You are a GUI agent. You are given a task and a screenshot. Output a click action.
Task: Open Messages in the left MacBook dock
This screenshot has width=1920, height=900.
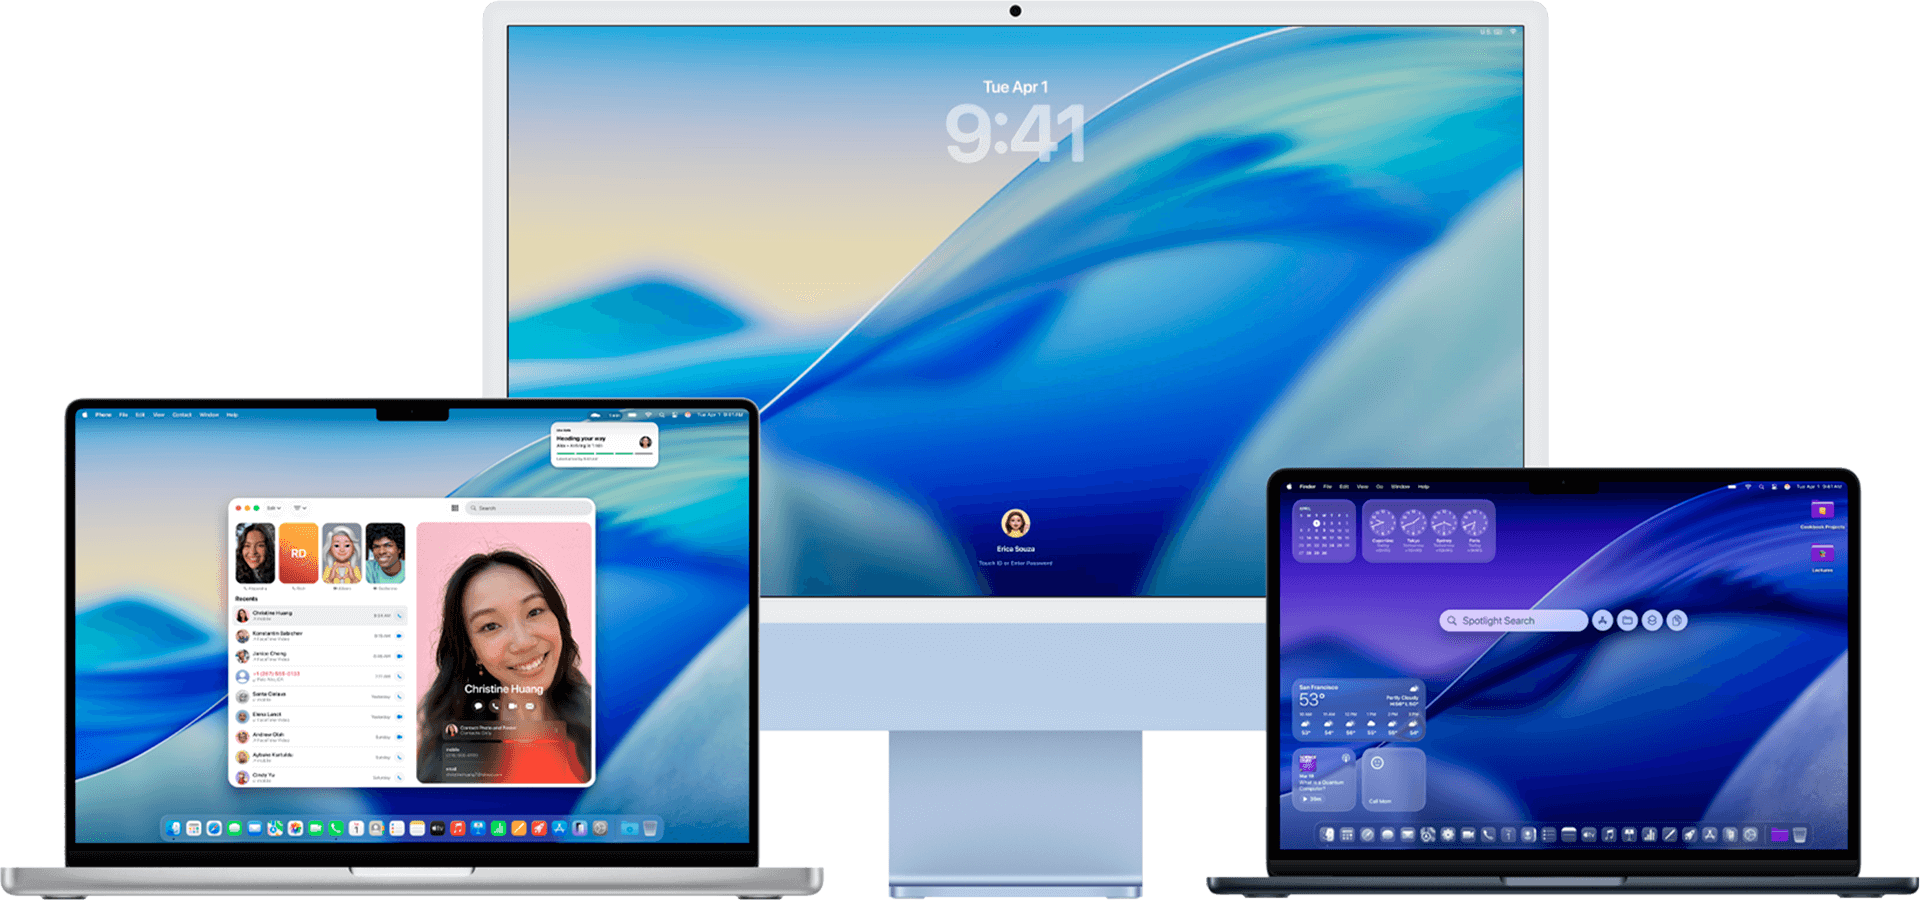point(234,828)
